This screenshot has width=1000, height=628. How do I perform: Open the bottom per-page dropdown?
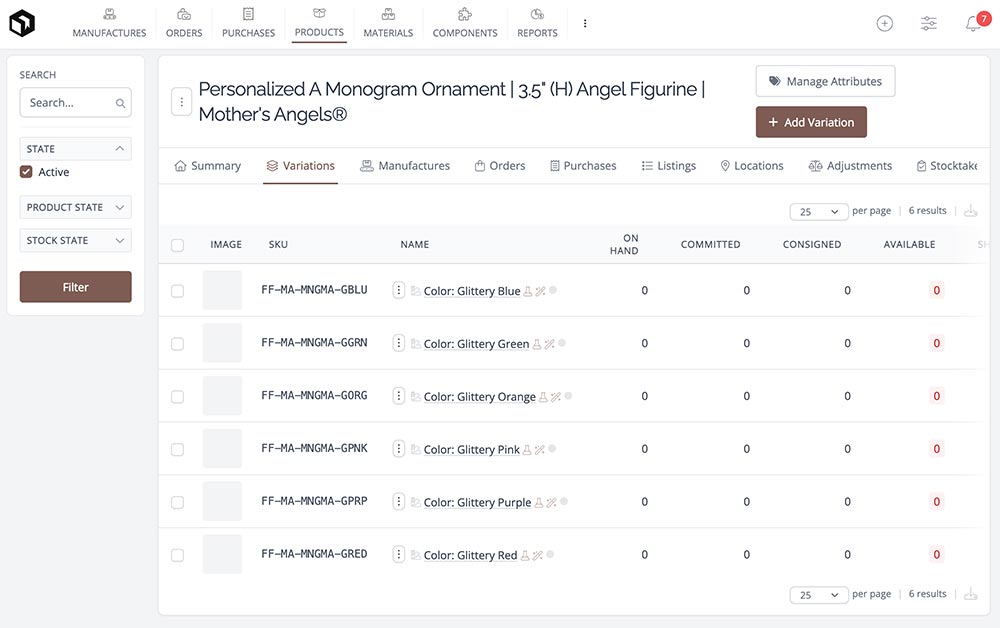(818, 595)
